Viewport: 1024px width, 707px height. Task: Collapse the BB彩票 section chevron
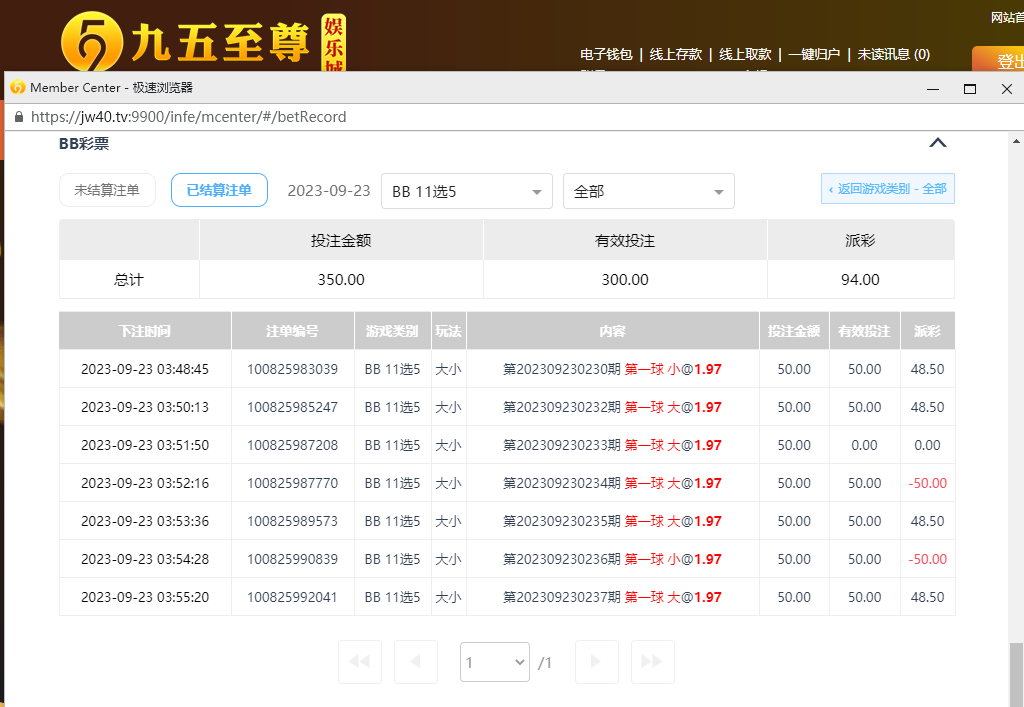937,143
